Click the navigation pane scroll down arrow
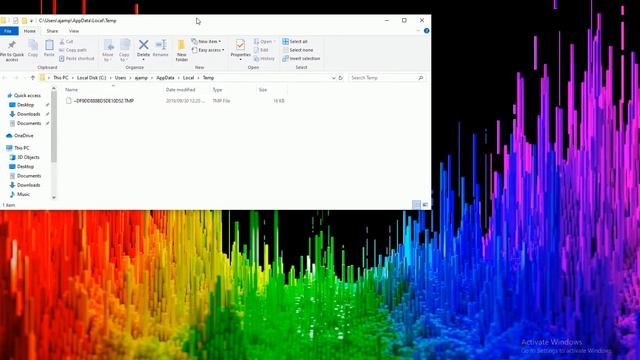The height and width of the screenshot is (360, 640). pyautogui.click(x=53, y=197)
